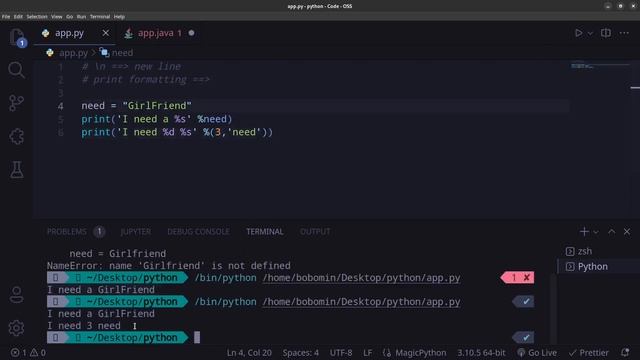Click unsaved dot on app.java tab
Viewport: 640px width, 360px height.
[x=191, y=33]
